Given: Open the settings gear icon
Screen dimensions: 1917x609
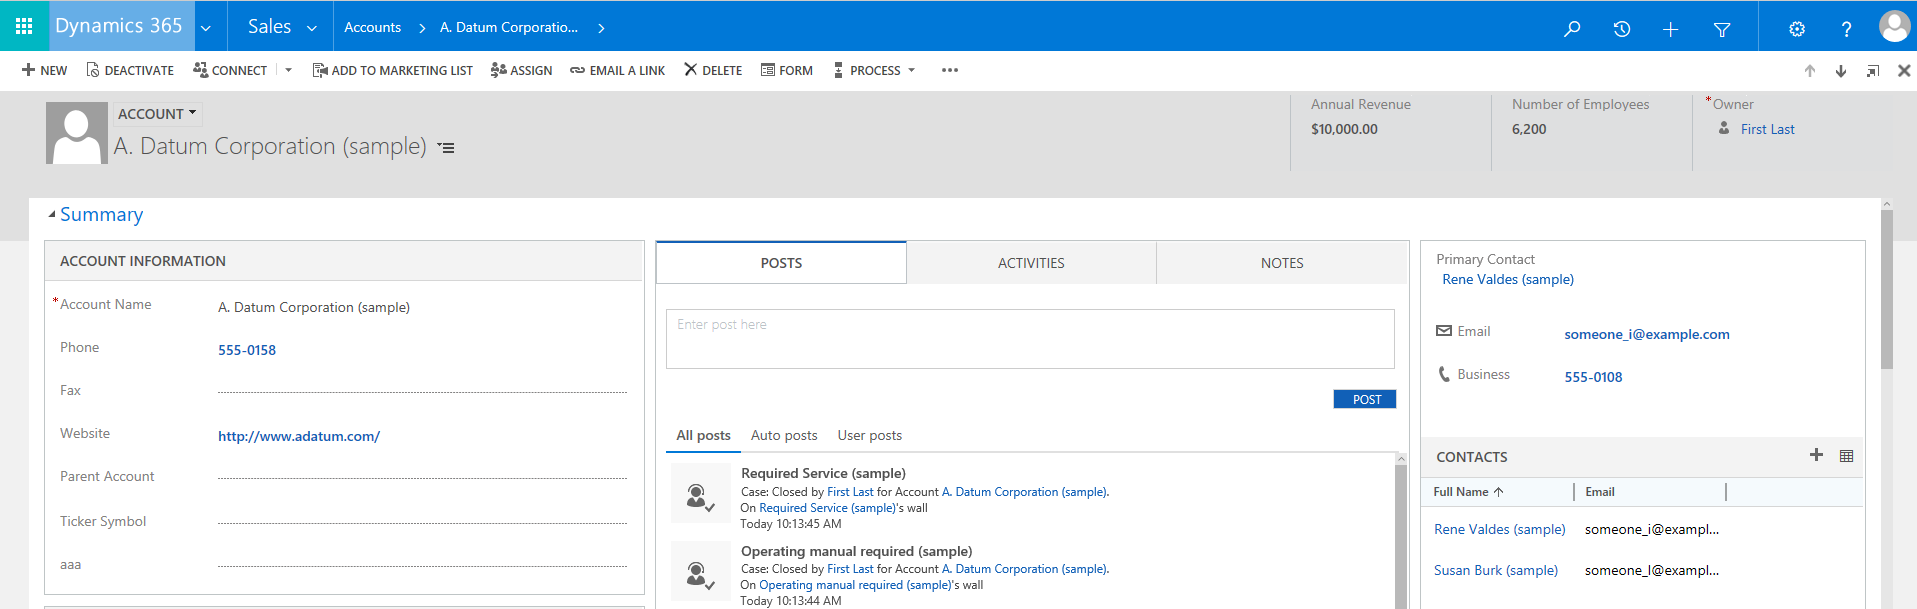Looking at the screenshot, I should tap(1797, 29).
